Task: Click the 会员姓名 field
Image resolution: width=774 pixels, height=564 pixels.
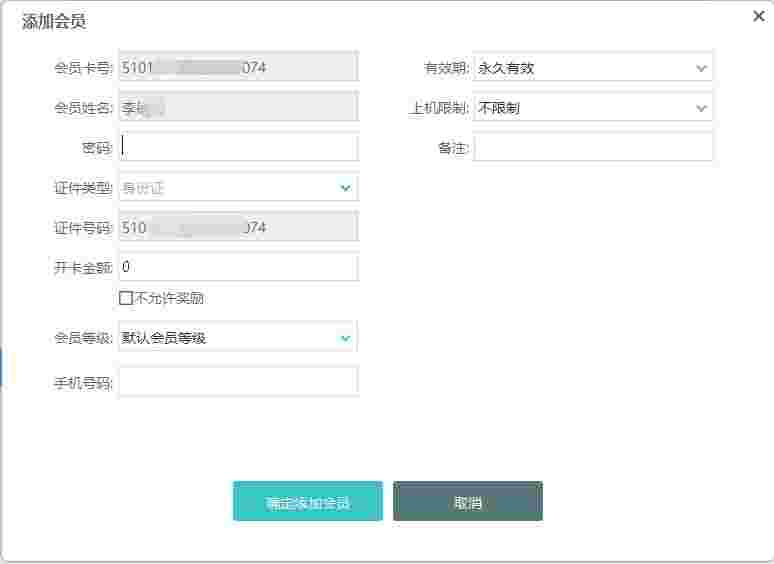Action: click(x=238, y=107)
